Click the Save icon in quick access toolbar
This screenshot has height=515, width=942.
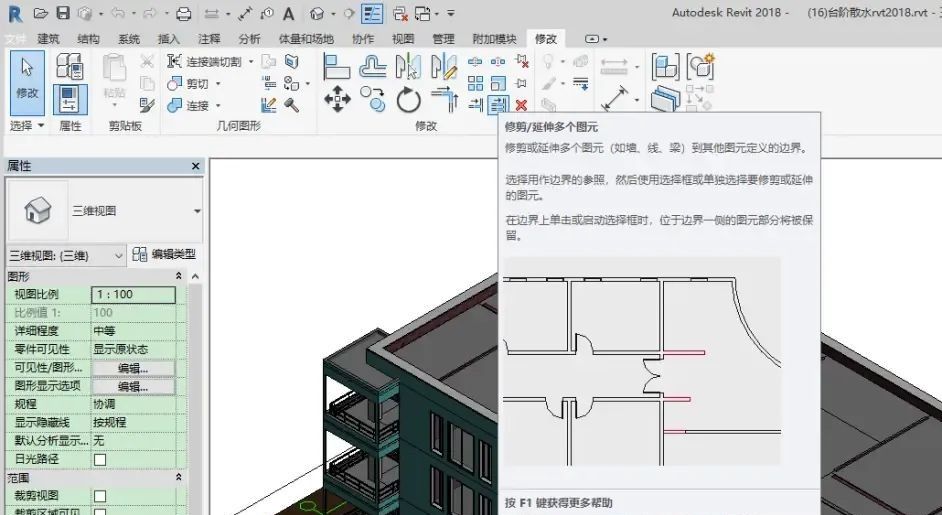tap(63, 14)
